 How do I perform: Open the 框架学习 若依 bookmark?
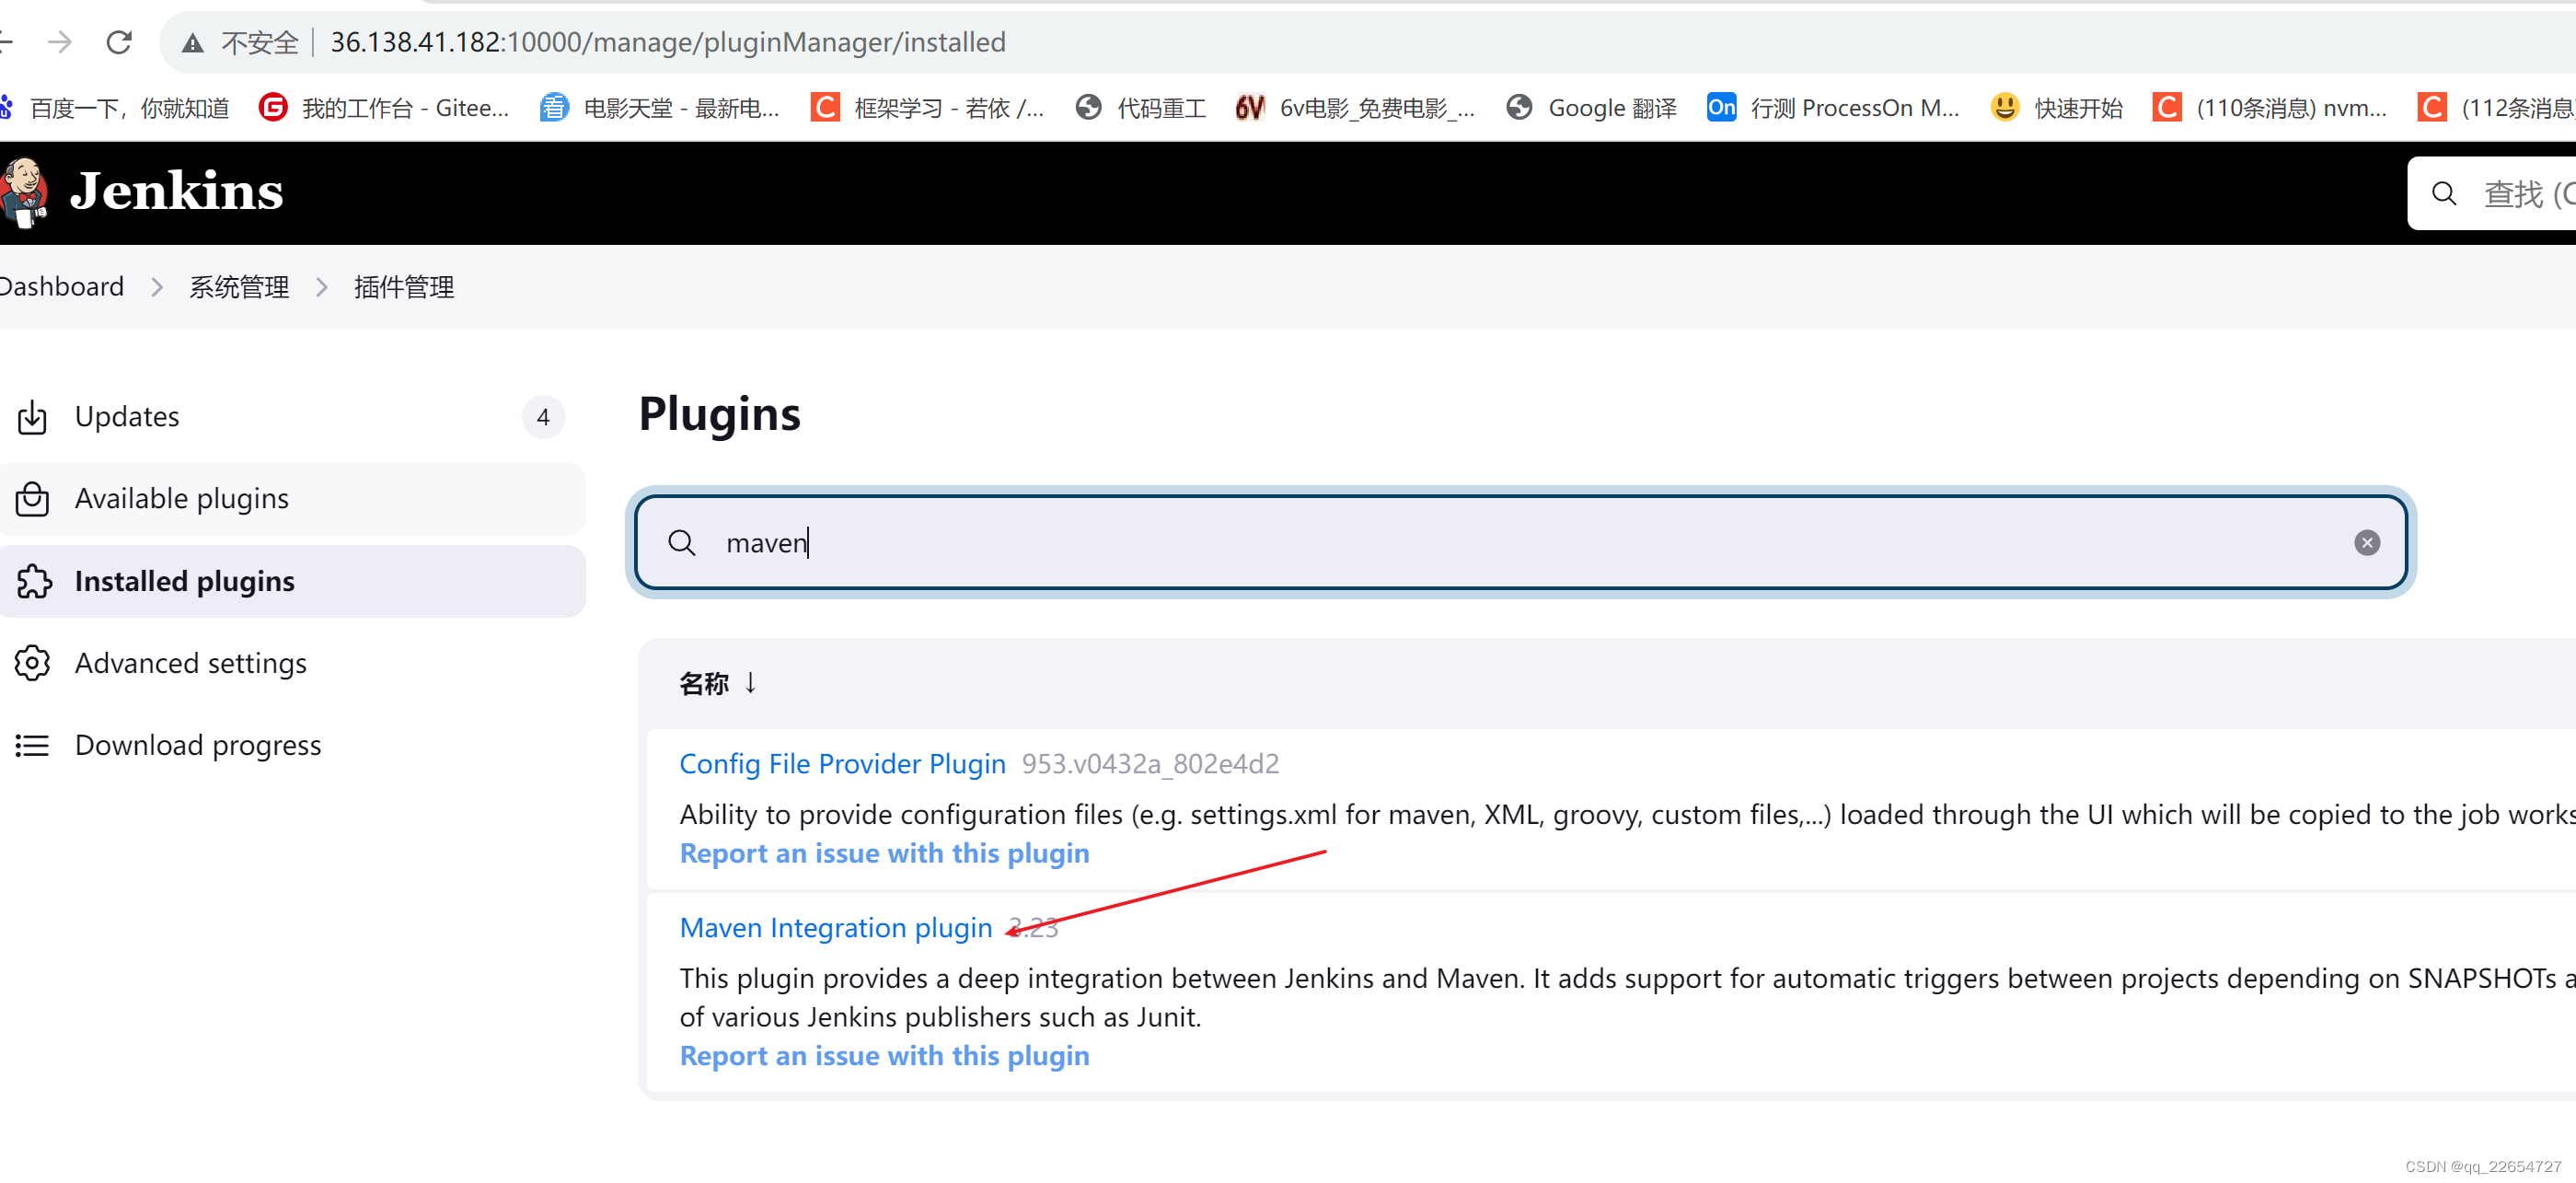pyautogui.click(x=928, y=107)
